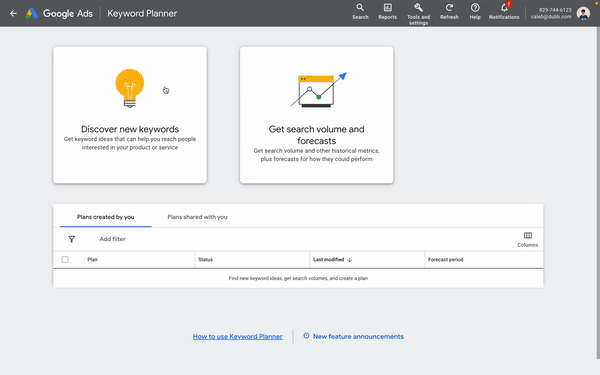Sort by Last modified arrow

pos(349,260)
